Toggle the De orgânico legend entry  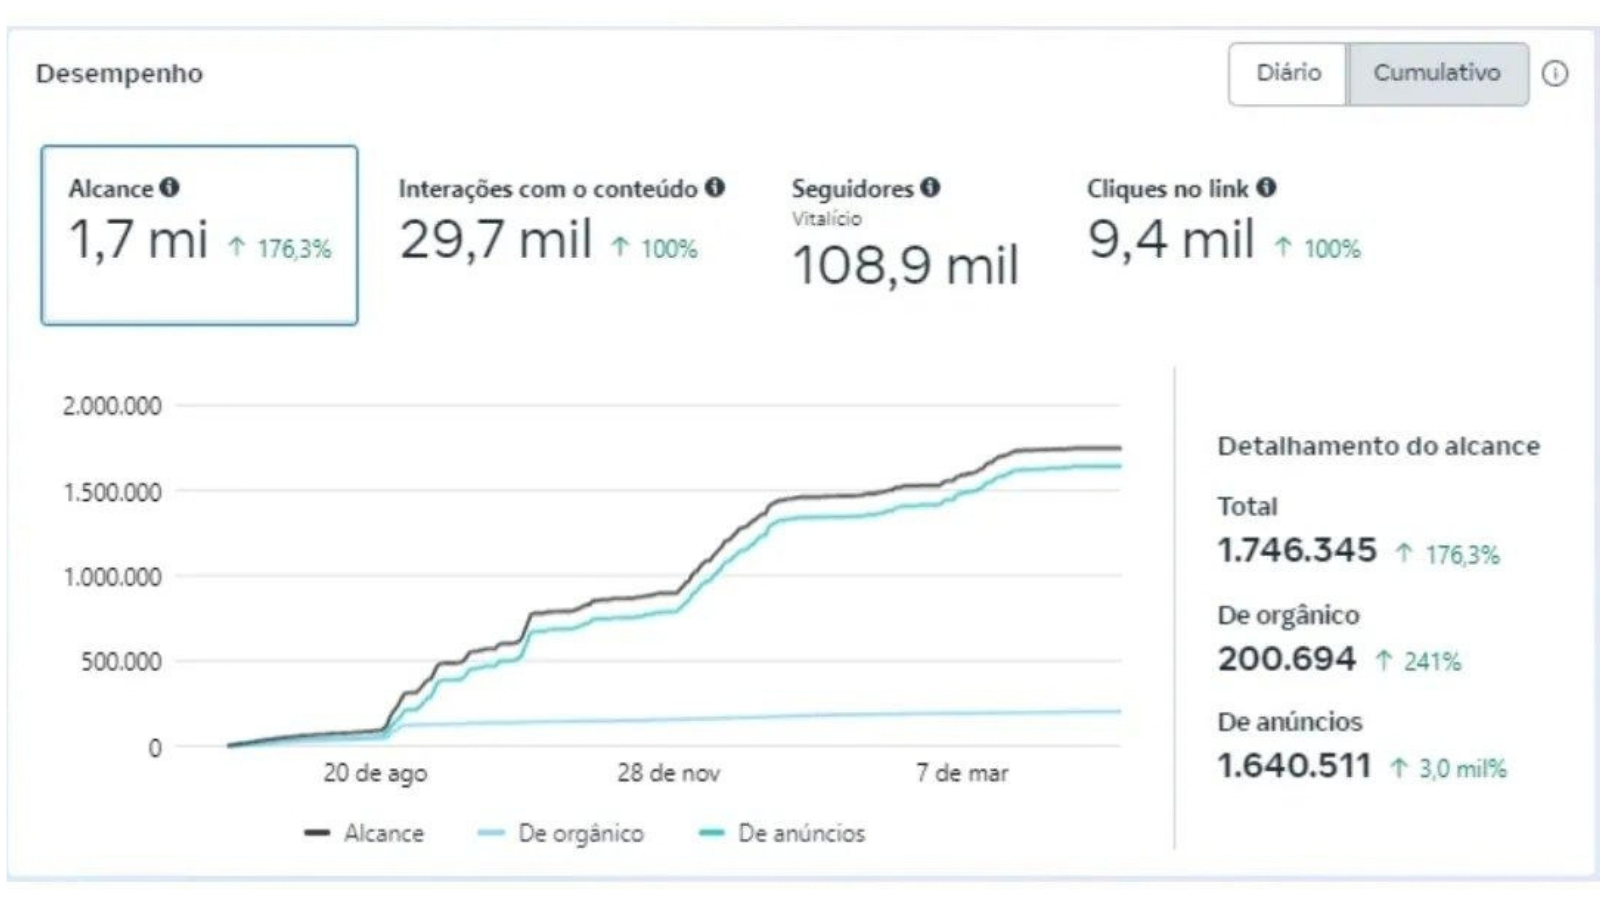point(561,833)
